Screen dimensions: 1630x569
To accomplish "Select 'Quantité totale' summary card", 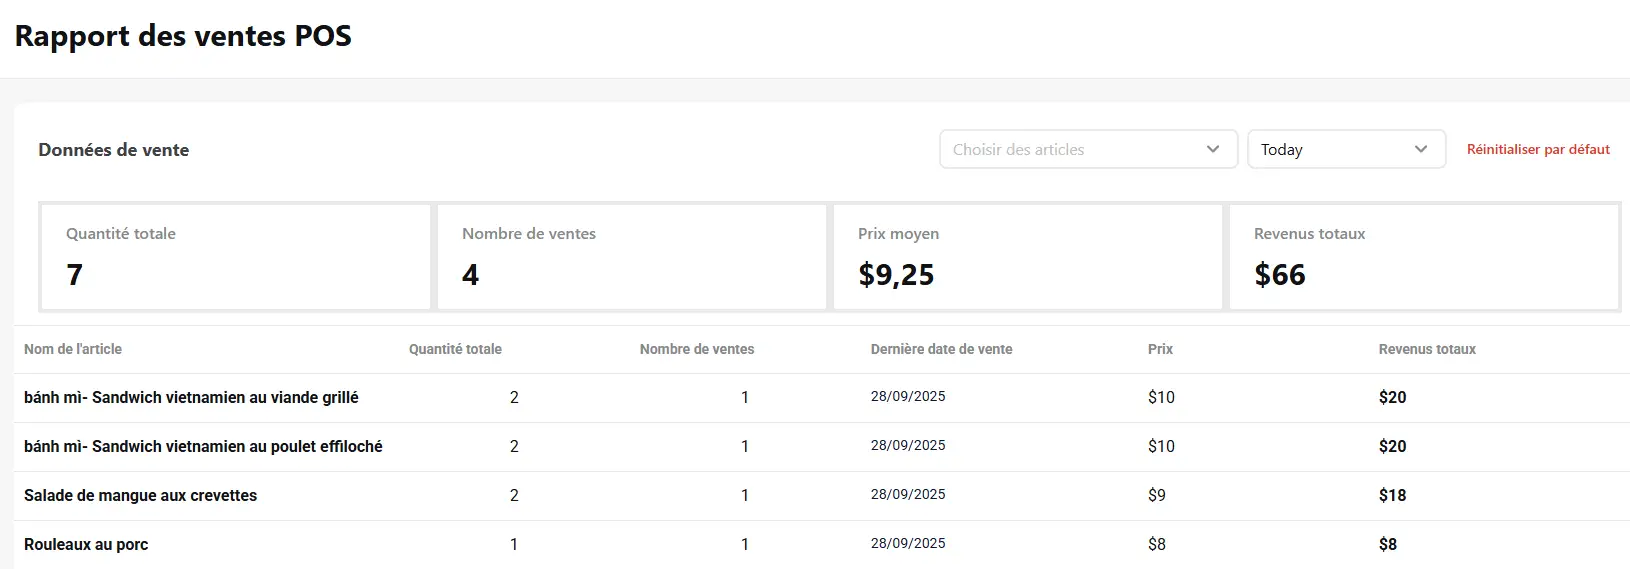I will pyautogui.click(x=235, y=257).
